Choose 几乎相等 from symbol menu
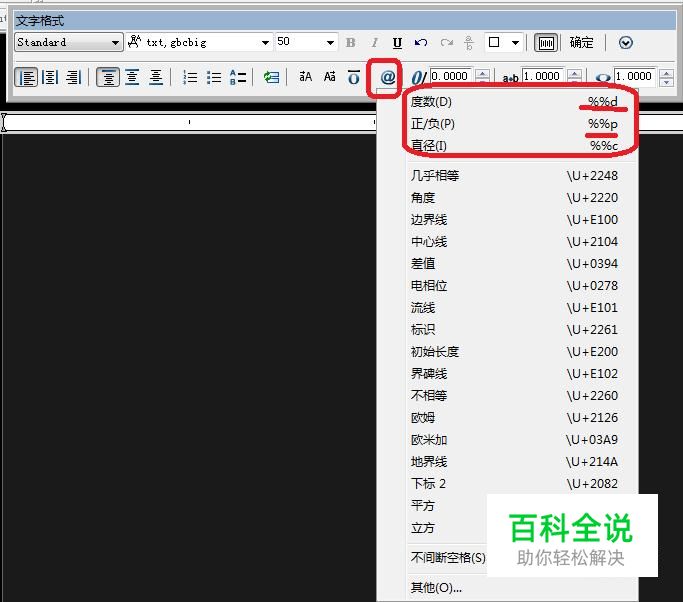The height and width of the screenshot is (602, 683). (x=514, y=176)
